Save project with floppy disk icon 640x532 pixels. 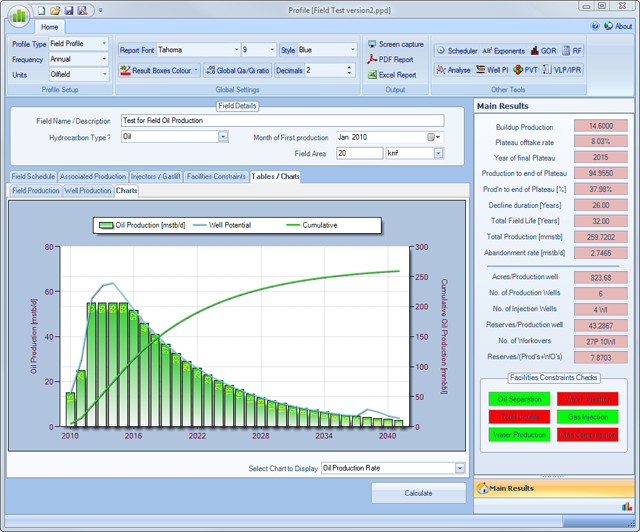(x=69, y=11)
